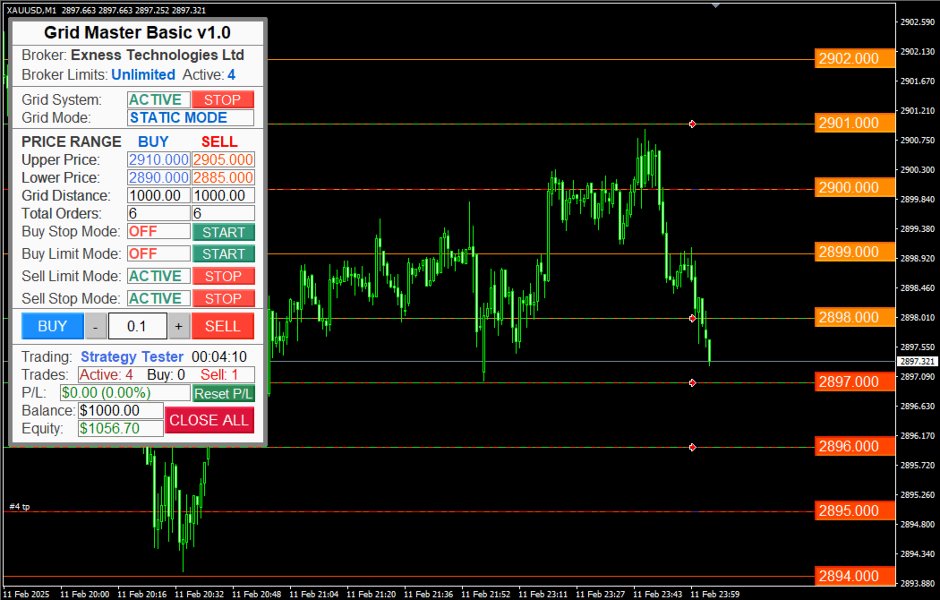Click STOP next to Sell Limit Mode
This screenshot has width=940, height=600.
222,276
